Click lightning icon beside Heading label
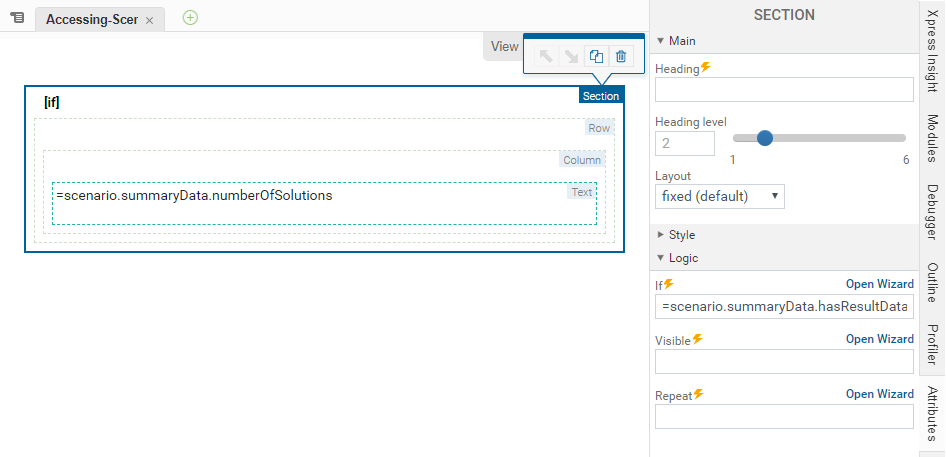The image size is (946, 457). coord(706,67)
